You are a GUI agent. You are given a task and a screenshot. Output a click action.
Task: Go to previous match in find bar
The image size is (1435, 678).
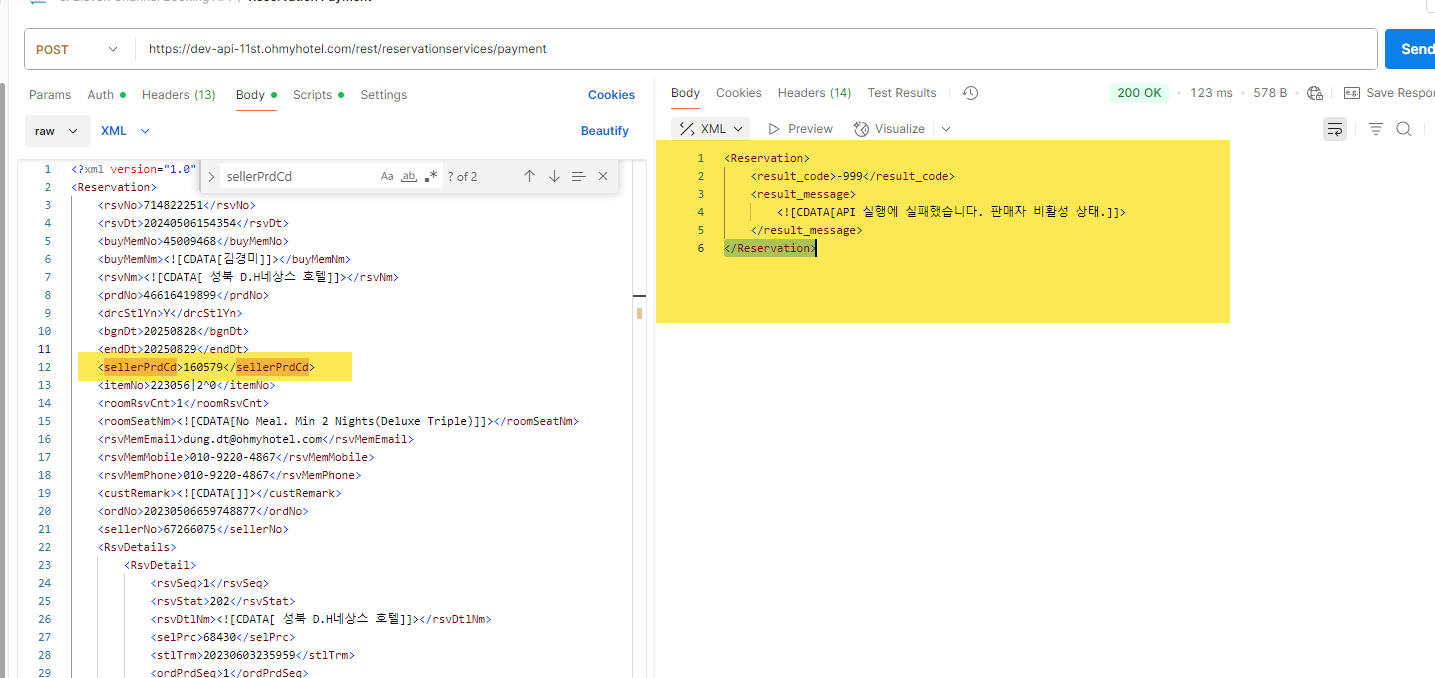(x=529, y=176)
